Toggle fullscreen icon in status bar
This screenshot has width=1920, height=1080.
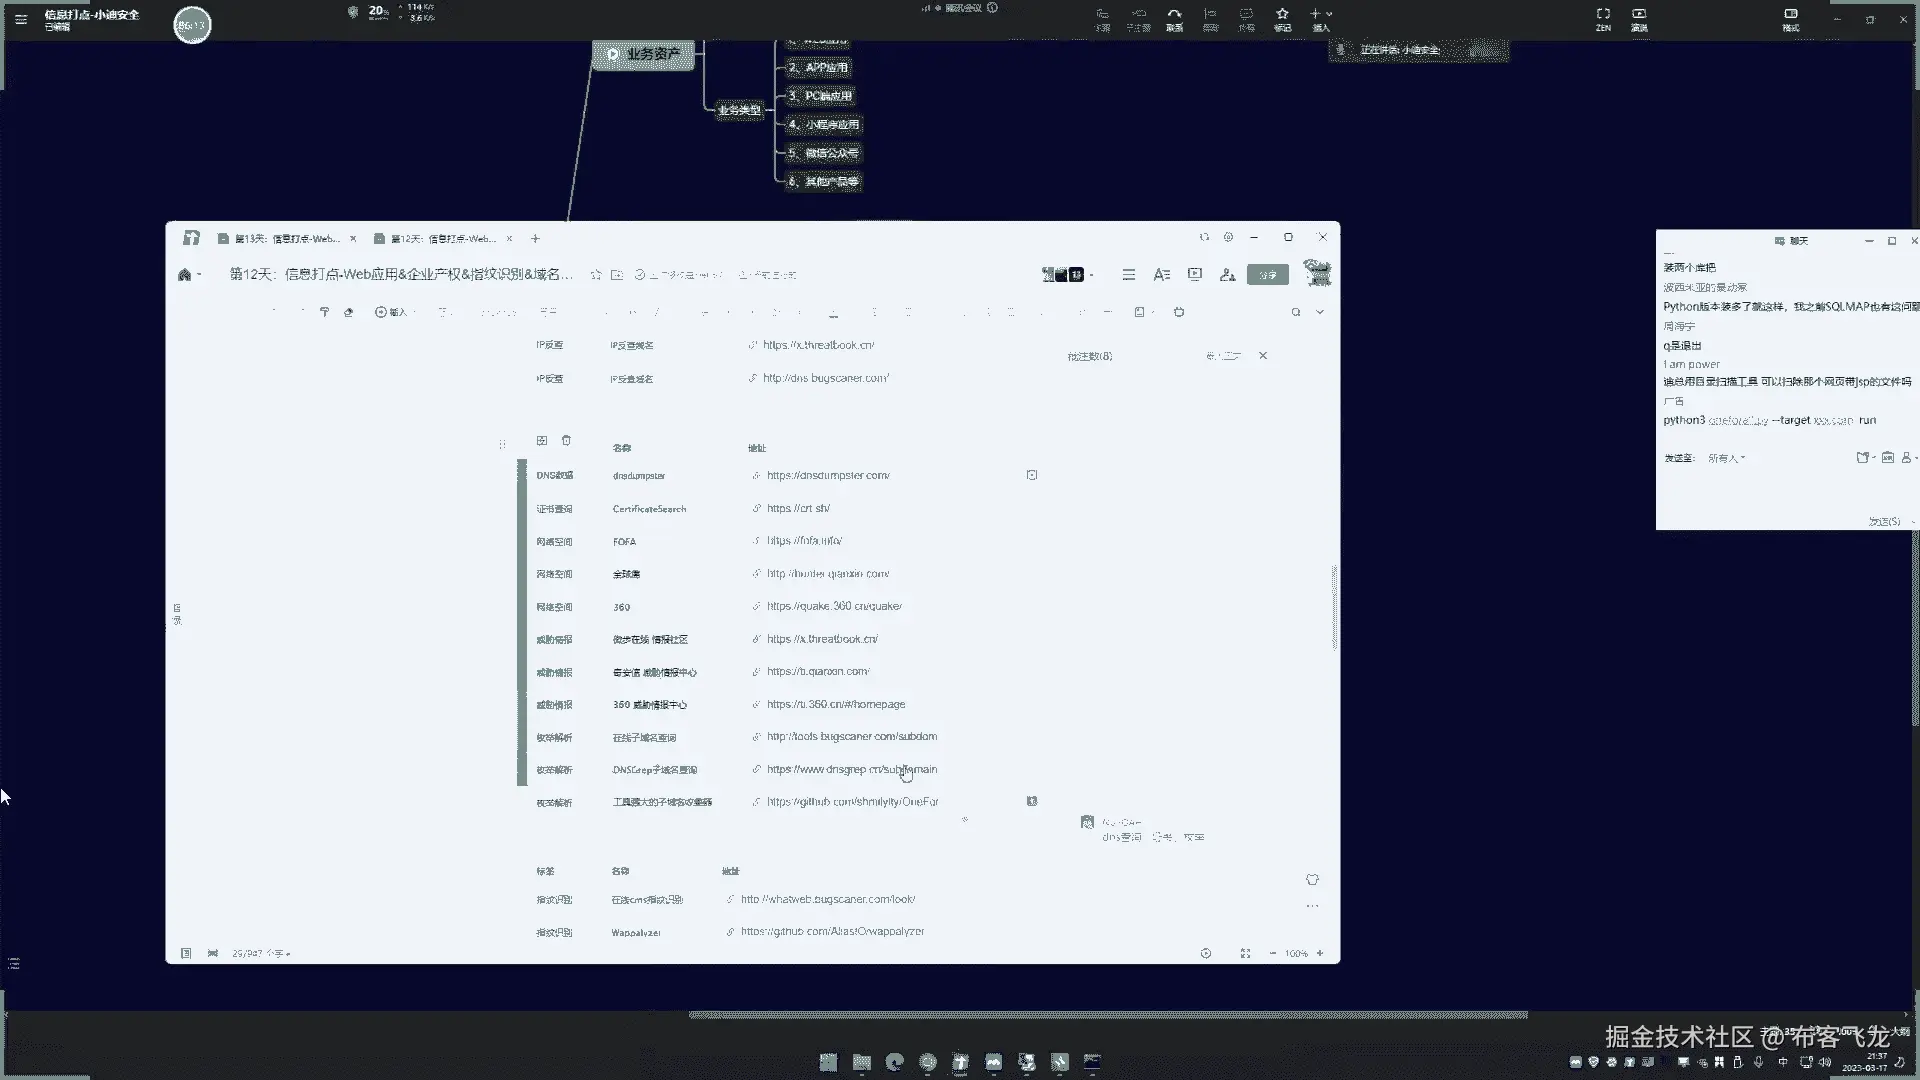tap(1245, 953)
